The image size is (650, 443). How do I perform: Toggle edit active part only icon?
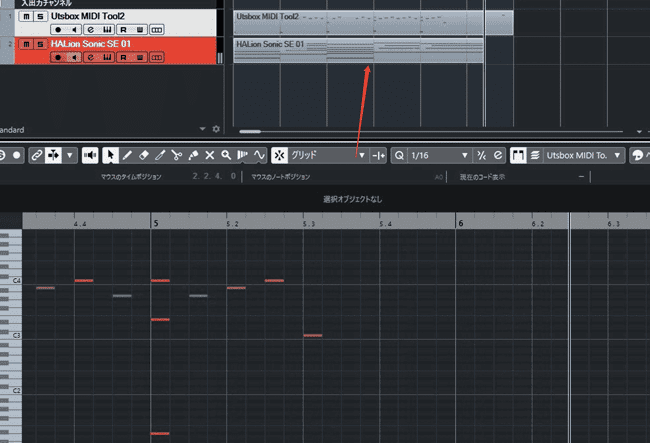pyautogui.click(x=535, y=155)
